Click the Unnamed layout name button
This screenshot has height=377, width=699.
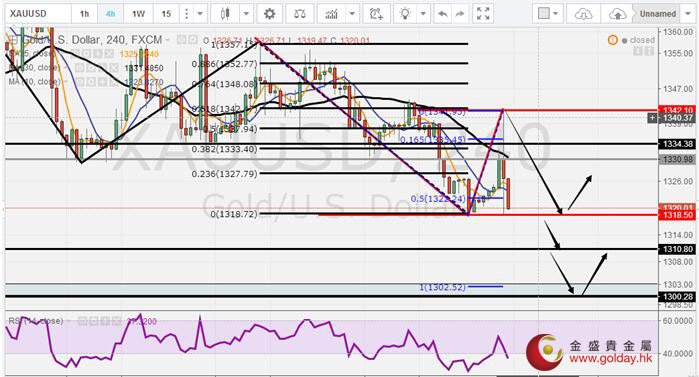click(x=658, y=14)
